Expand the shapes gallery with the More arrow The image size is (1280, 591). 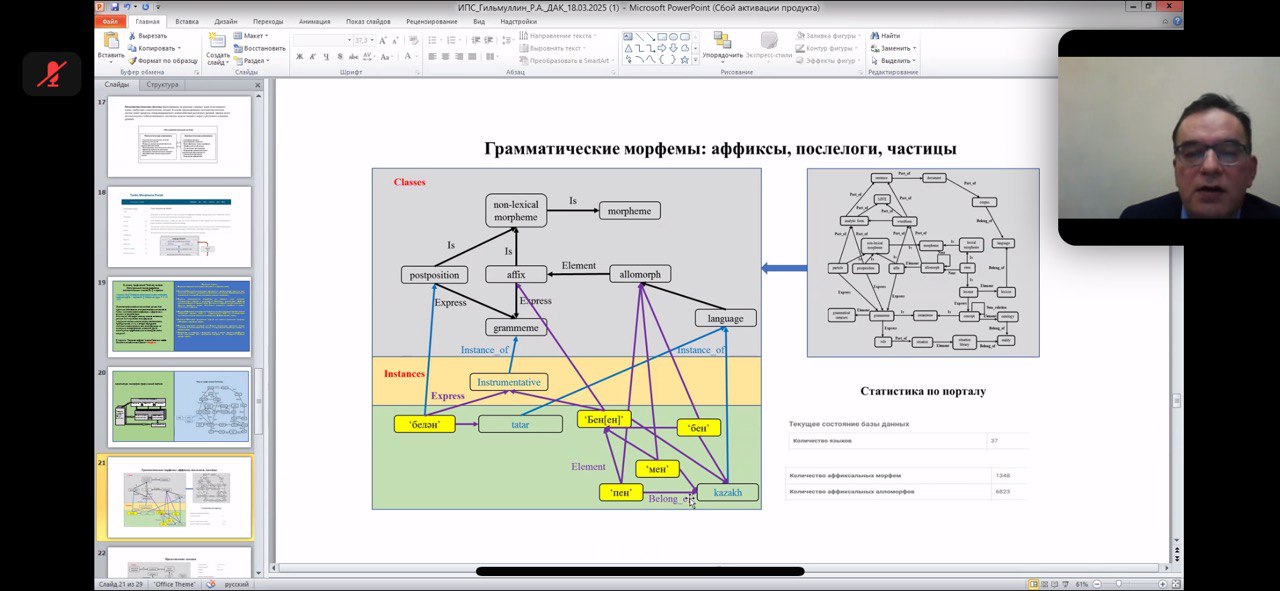click(696, 60)
